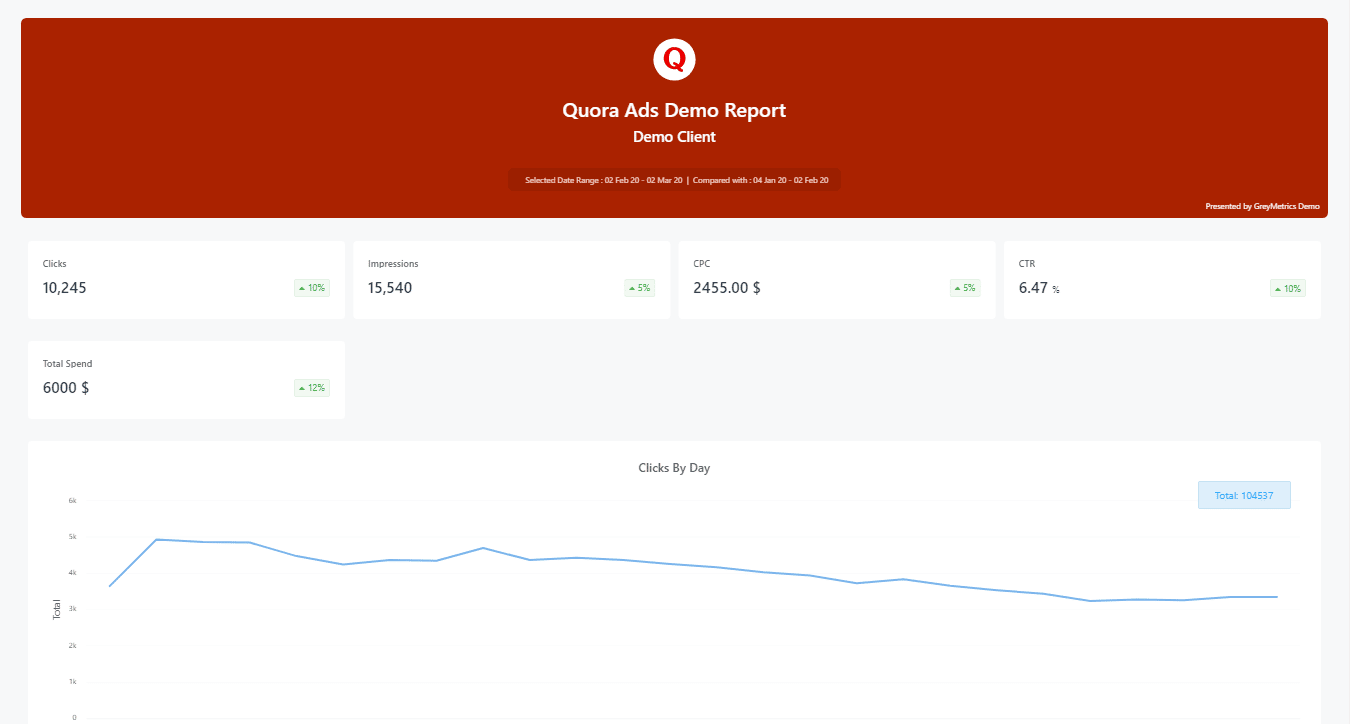Click the 6k y-axis label

pyautogui.click(x=72, y=500)
